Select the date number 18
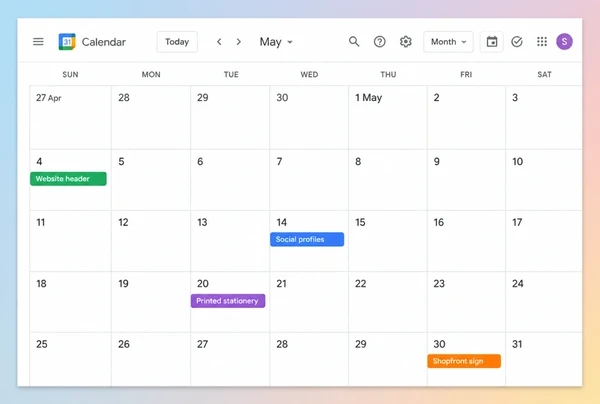The image size is (600, 404). (x=41, y=283)
